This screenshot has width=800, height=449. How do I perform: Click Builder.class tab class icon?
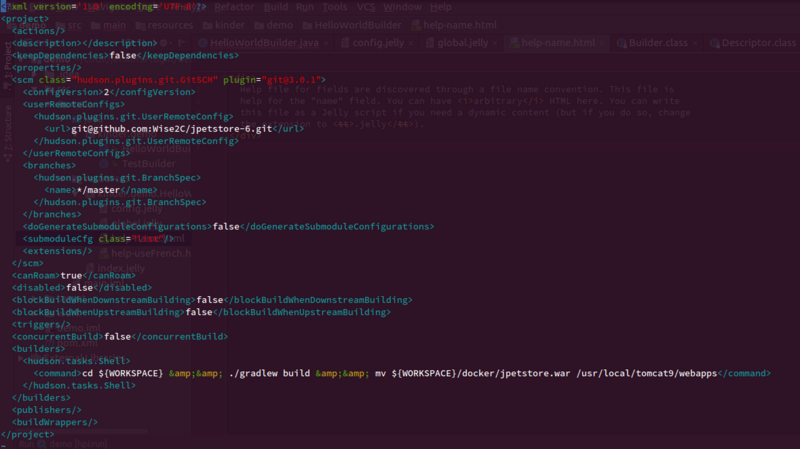click(x=621, y=43)
